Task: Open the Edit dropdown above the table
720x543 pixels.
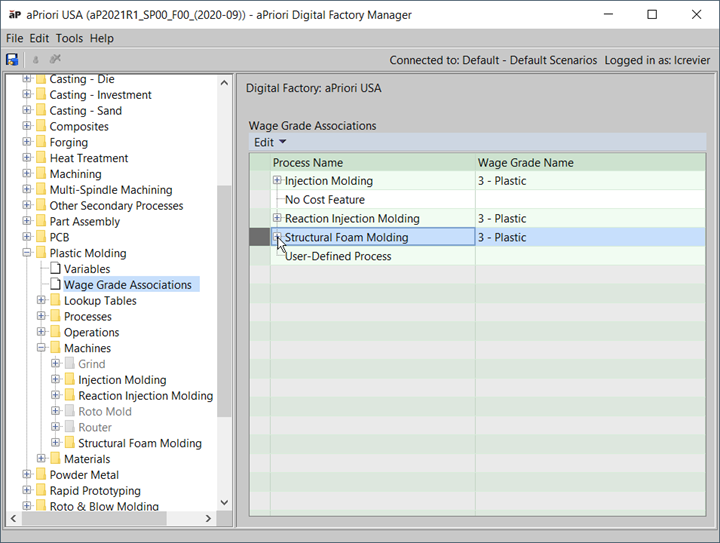Action: (270, 142)
